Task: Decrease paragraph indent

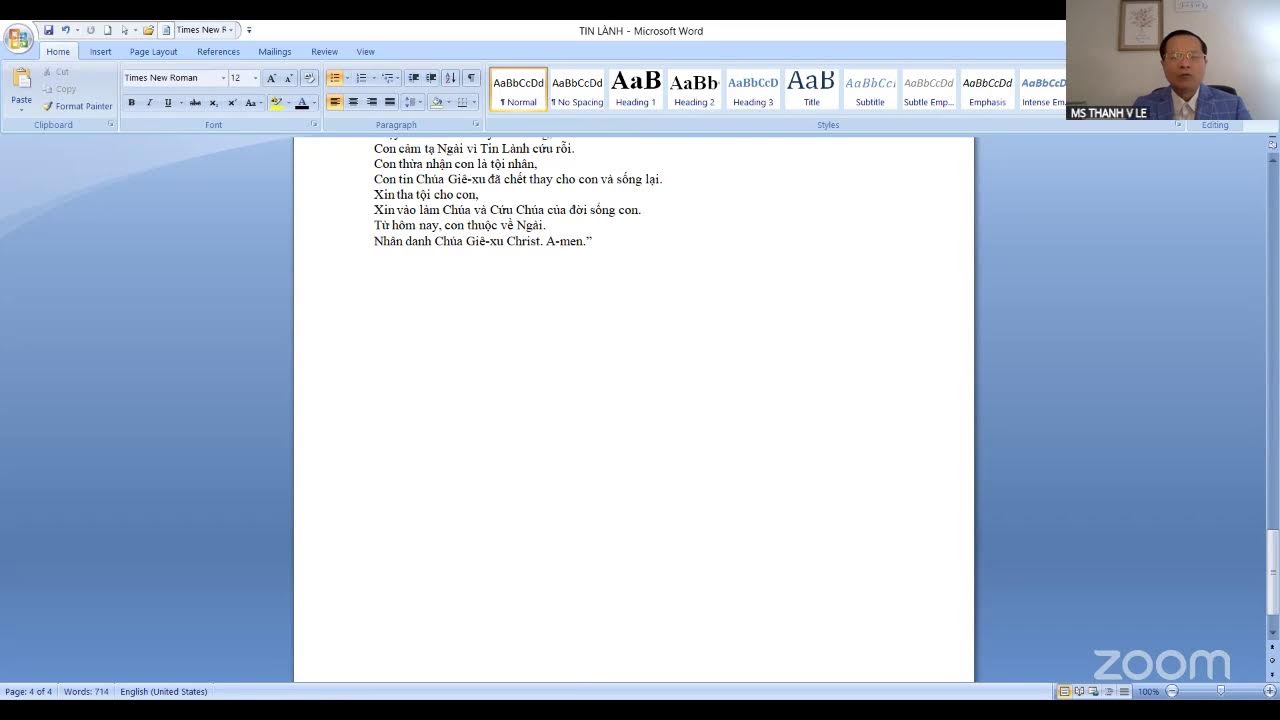Action: point(413,78)
